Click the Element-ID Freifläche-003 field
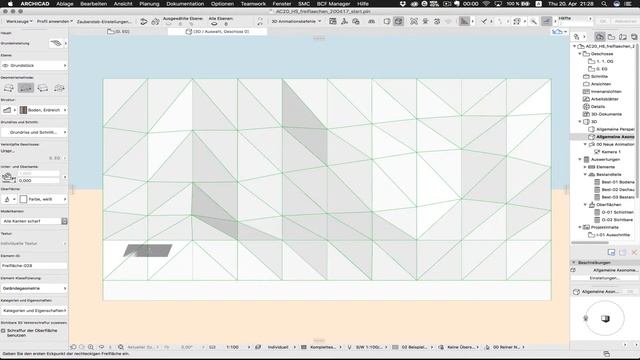The image size is (640, 360). pos(34,266)
